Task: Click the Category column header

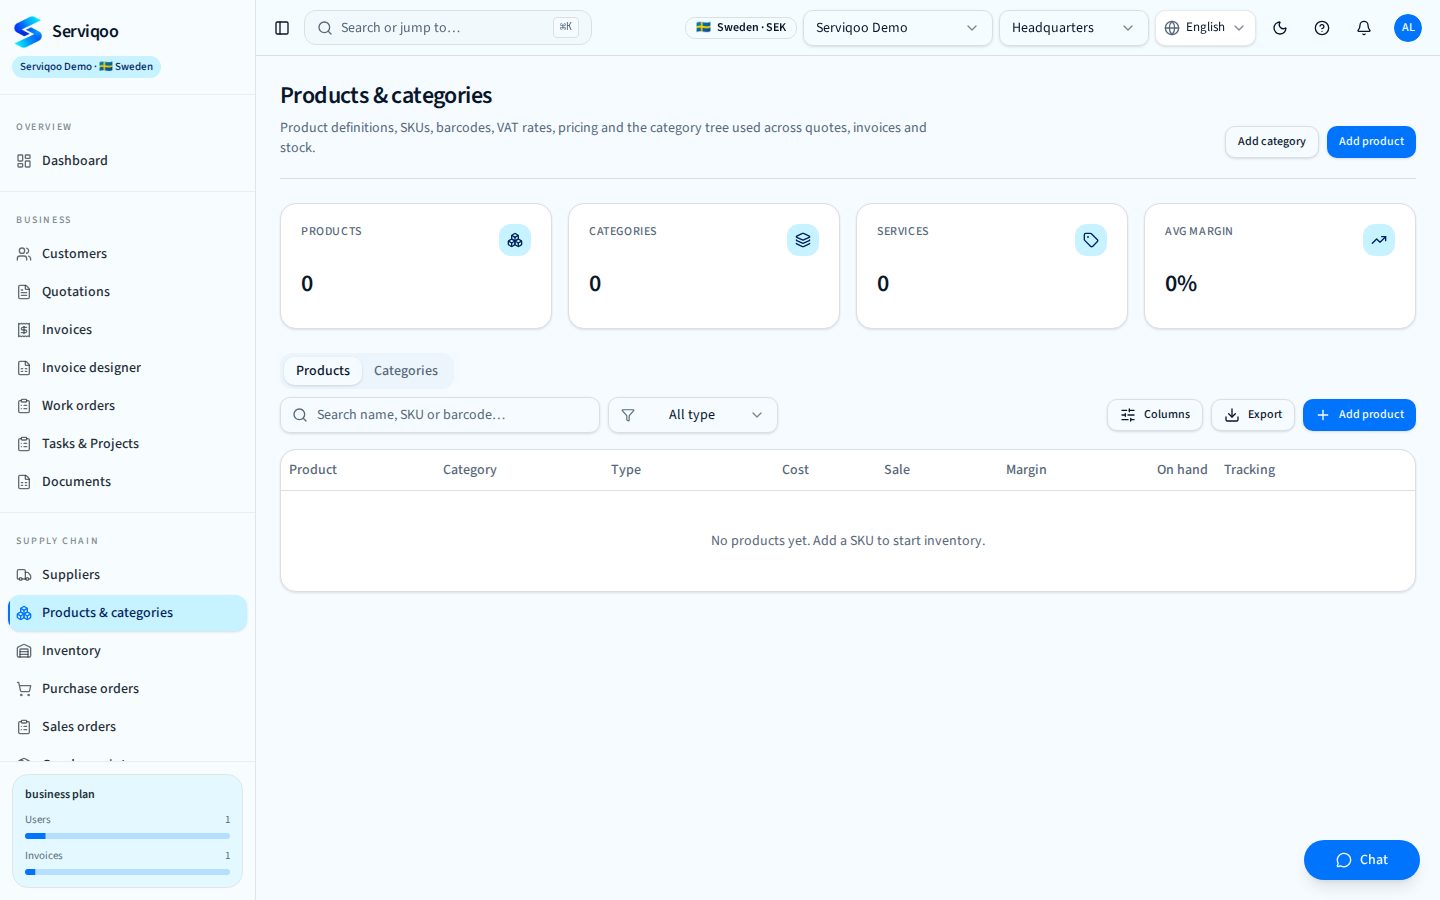Action: pos(470,470)
